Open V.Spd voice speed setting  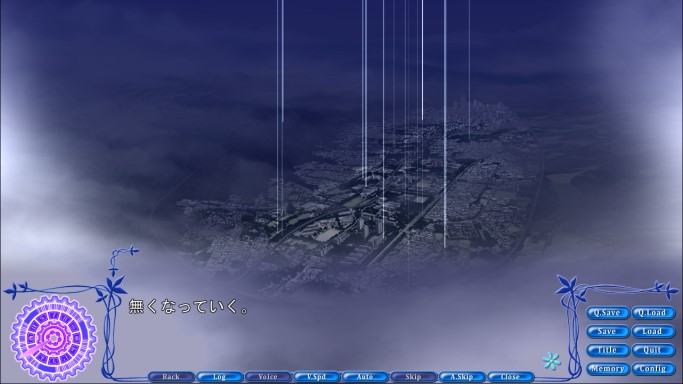[316, 377]
